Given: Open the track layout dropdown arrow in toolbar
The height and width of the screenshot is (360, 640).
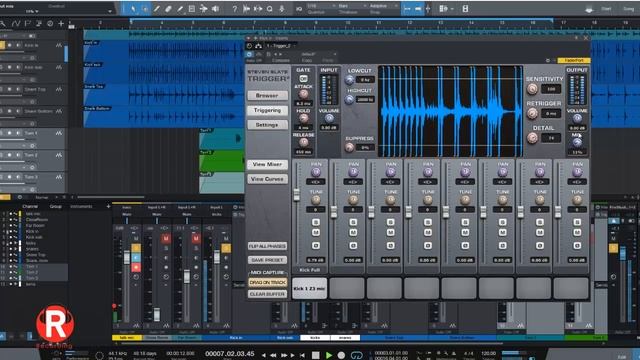Looking at the screenshot, I should 452,9.
